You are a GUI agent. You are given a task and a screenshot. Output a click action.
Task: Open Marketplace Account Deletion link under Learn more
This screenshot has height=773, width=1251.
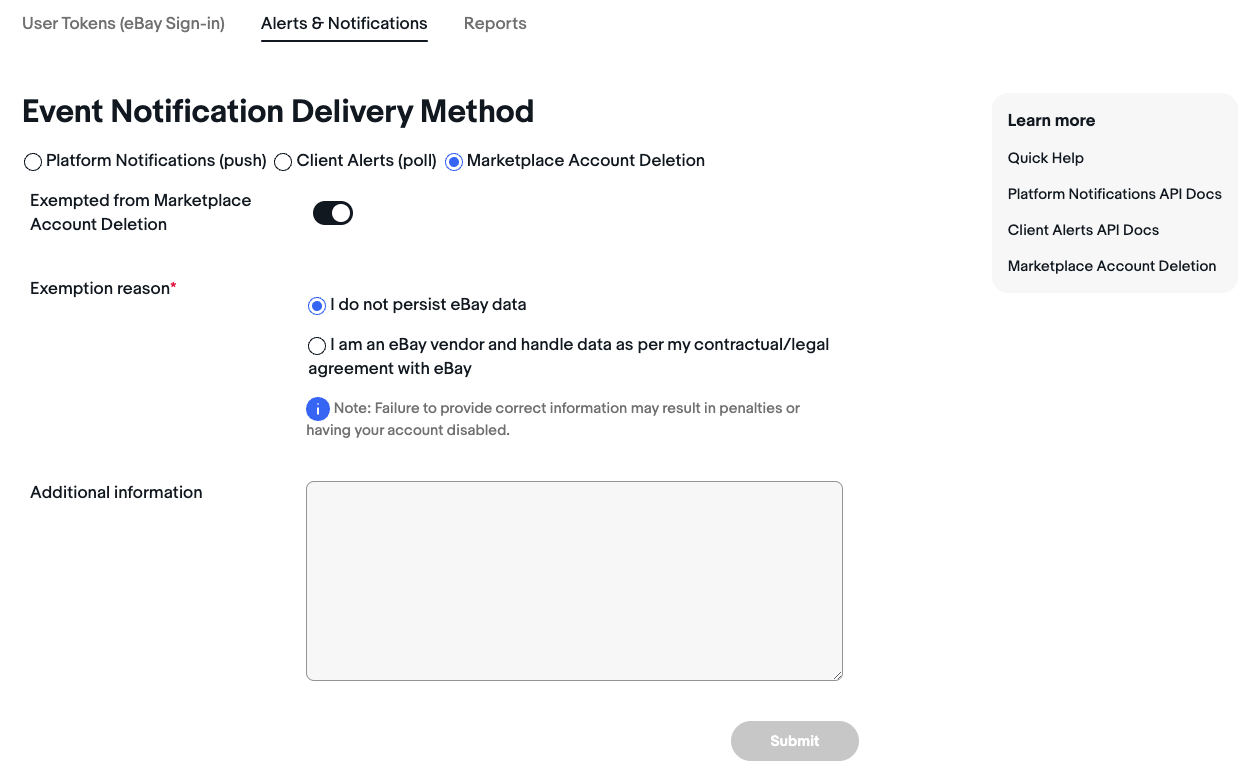pos(1112,266)
